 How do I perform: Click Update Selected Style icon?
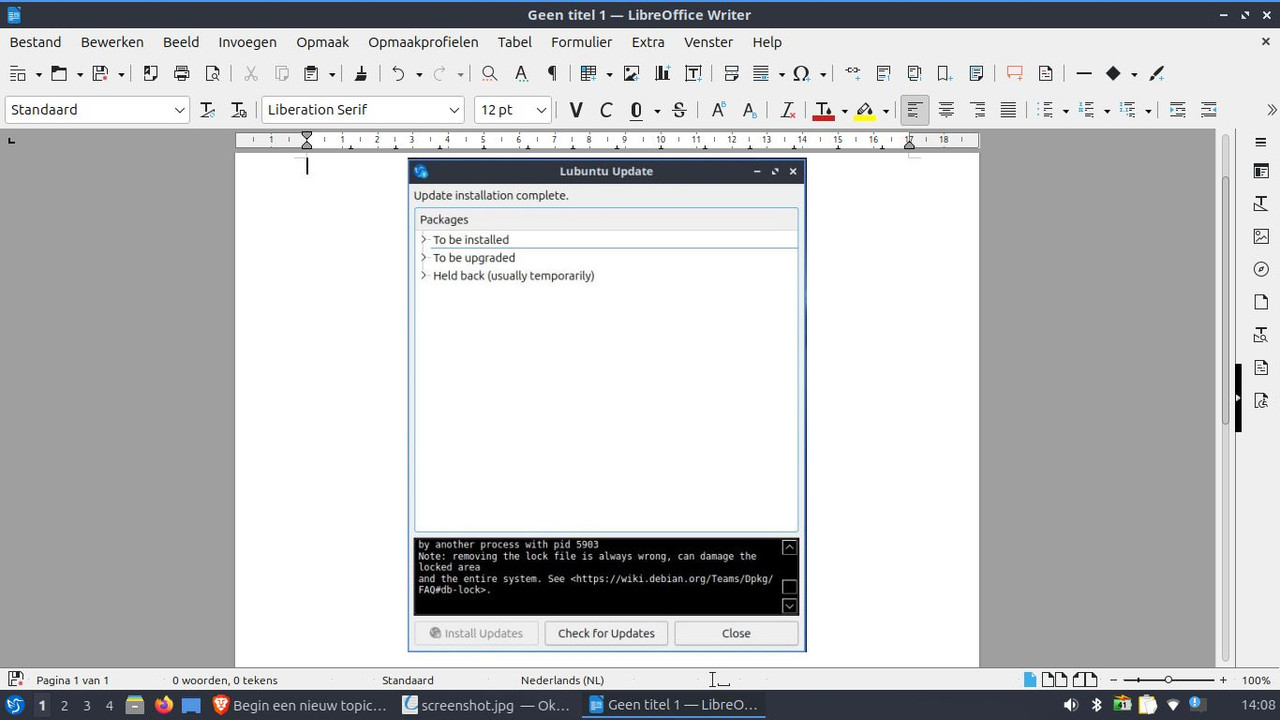(207, 110)
